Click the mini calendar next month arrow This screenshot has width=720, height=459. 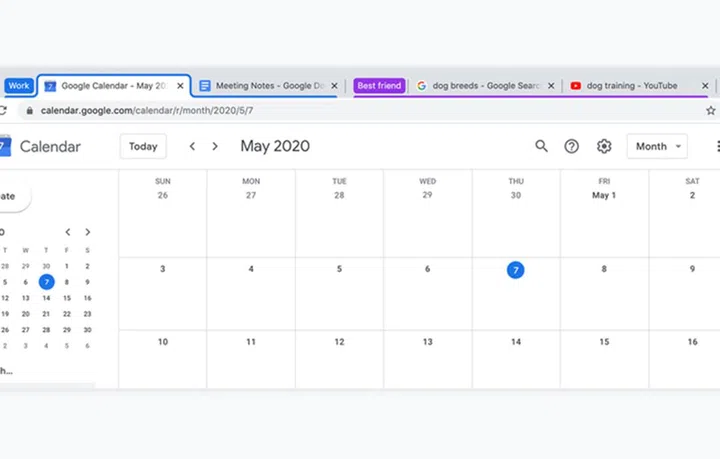pyautogui.click(x=88, y=232)
